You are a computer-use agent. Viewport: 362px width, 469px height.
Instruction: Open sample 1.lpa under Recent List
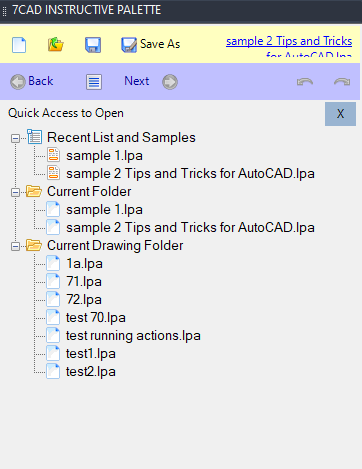click(104, 156)
